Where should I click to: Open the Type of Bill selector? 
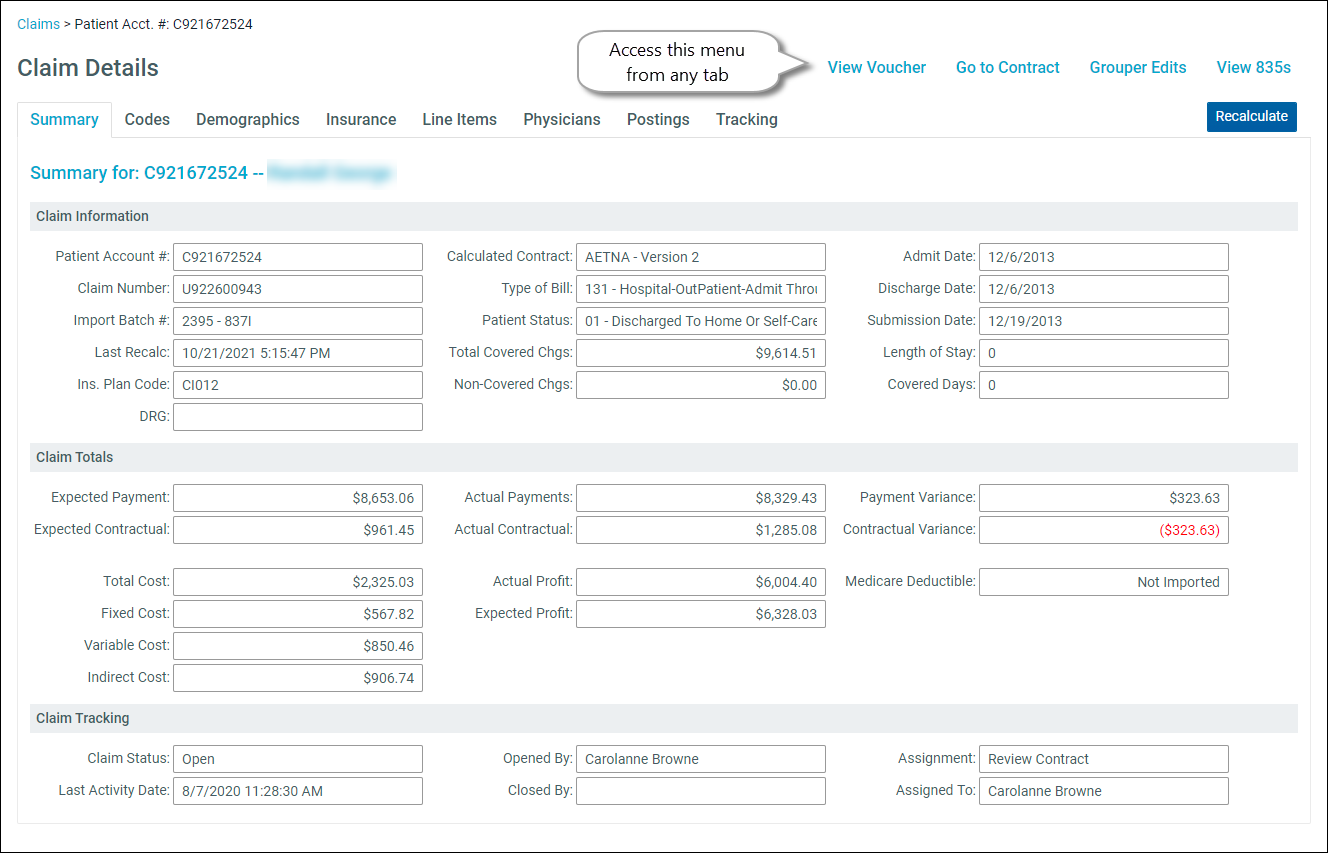tap(700, 288)
